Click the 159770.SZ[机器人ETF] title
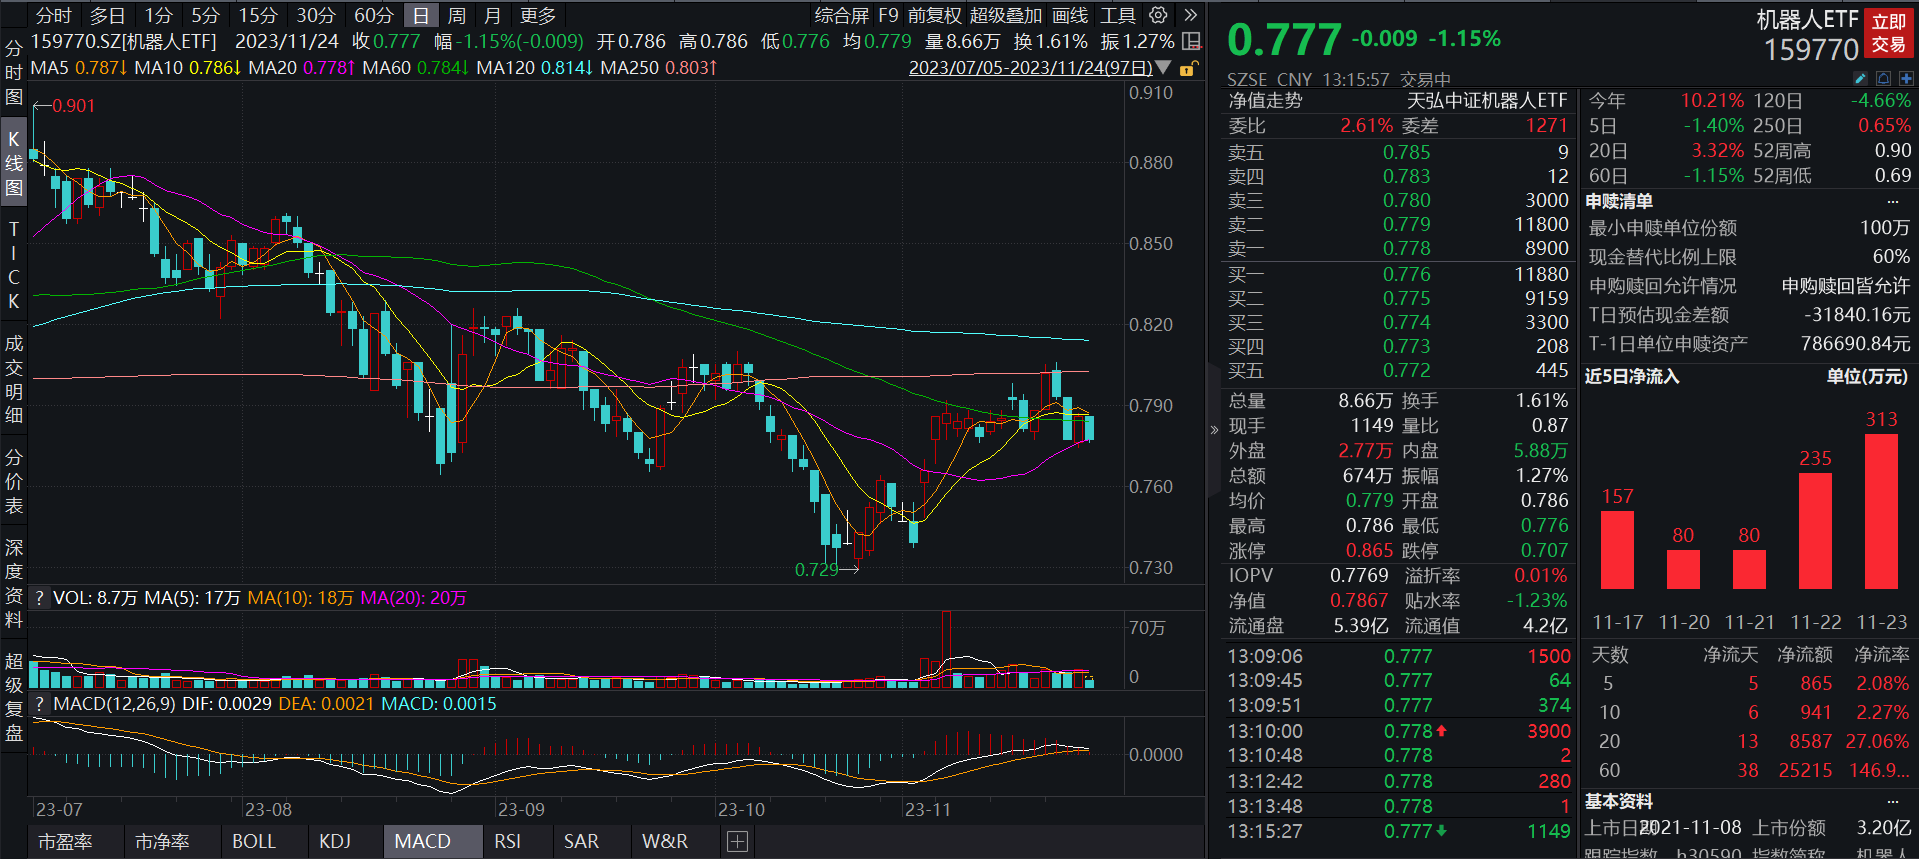The image size is (1919, 859). (x=123, y=41)
